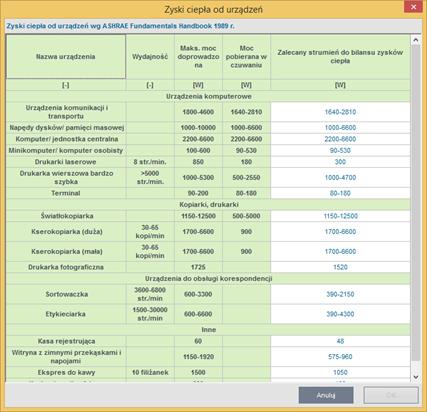Click Witryna z zimnymi przekąskami i napojami

pyautogui.click(x=66, y=357)
